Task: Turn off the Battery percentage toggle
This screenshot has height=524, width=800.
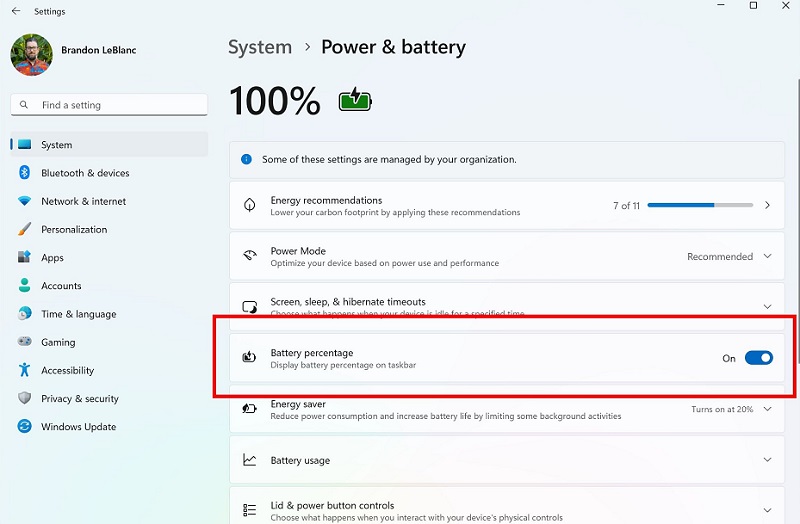Action: tap(758, 358)
